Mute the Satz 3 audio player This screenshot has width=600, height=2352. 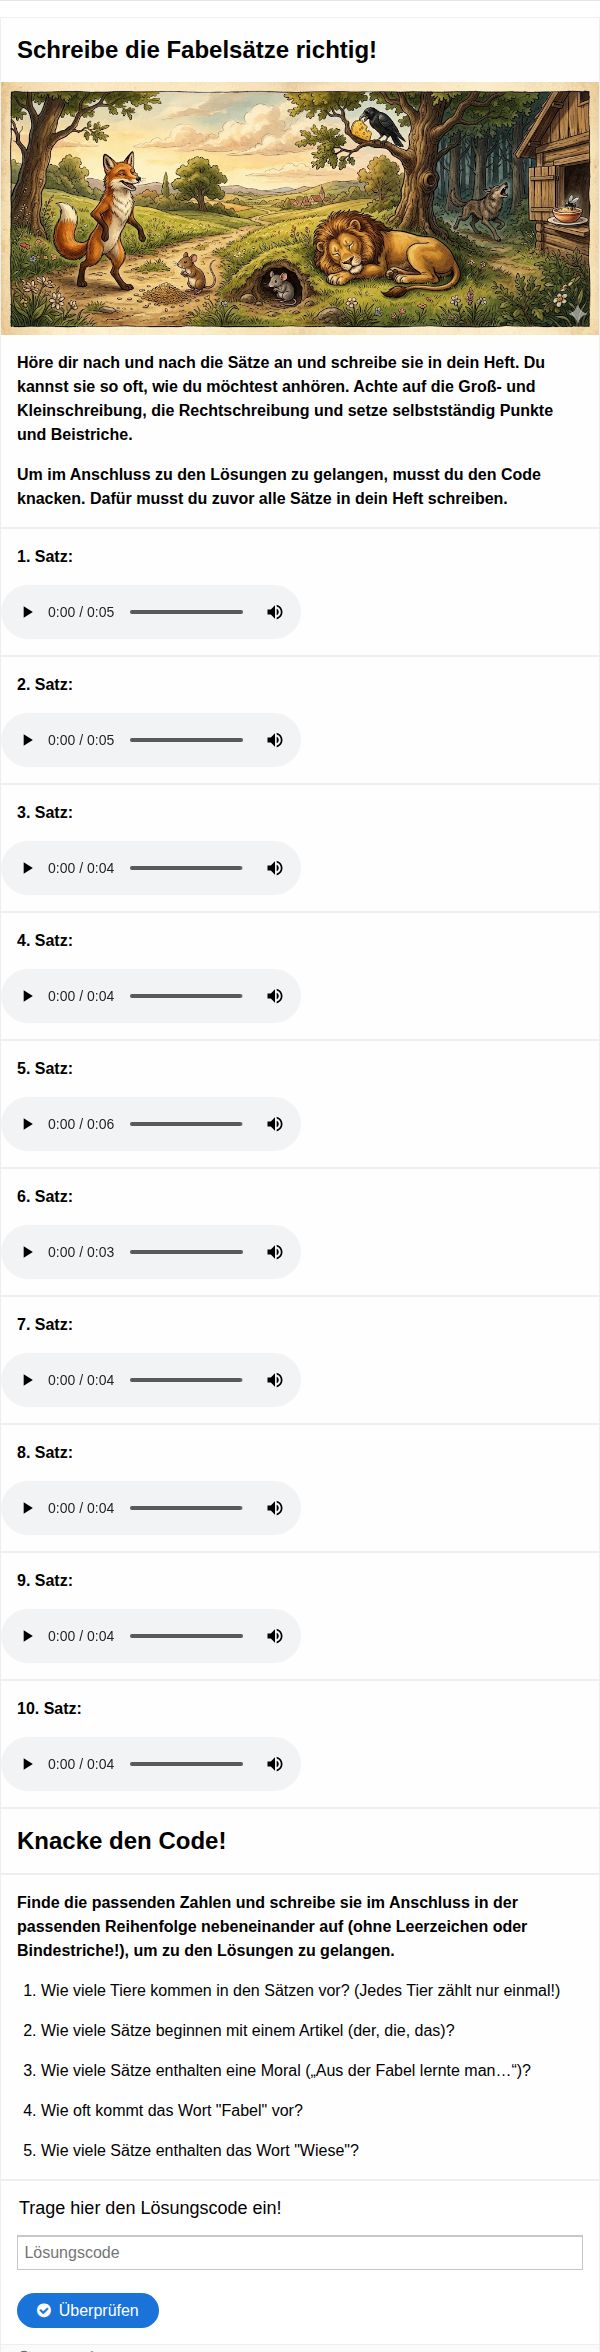(x=274, y=868)
